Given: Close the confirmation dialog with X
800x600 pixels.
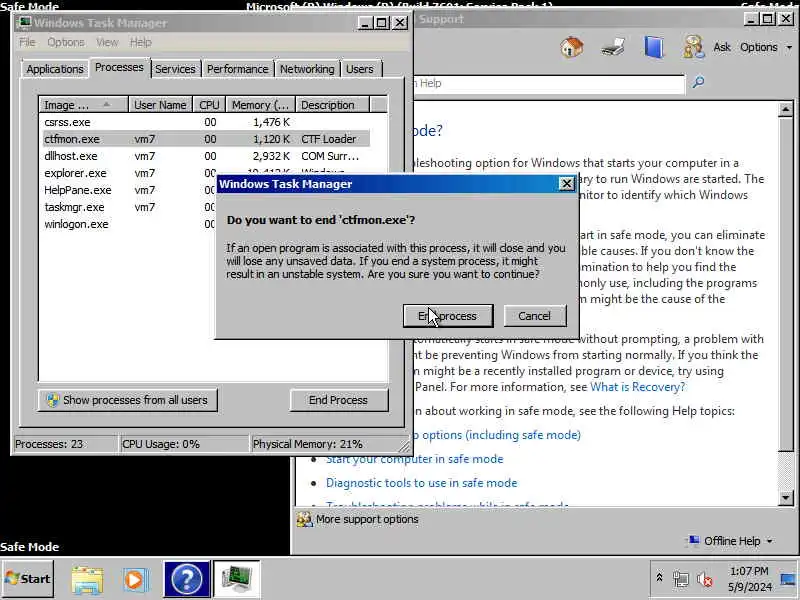Looking at the screenshot, I should tap(566, 184).
